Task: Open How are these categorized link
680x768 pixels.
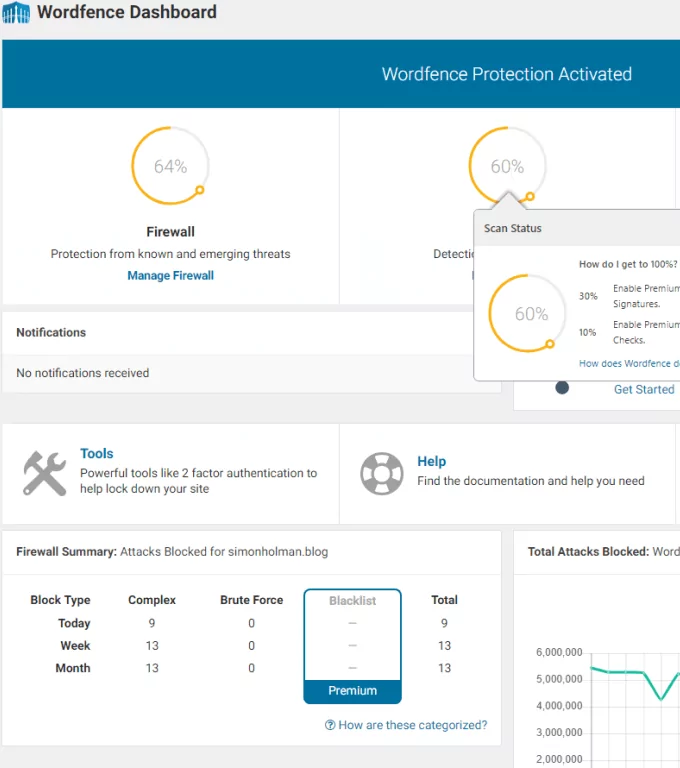Action: click(412, 725)
